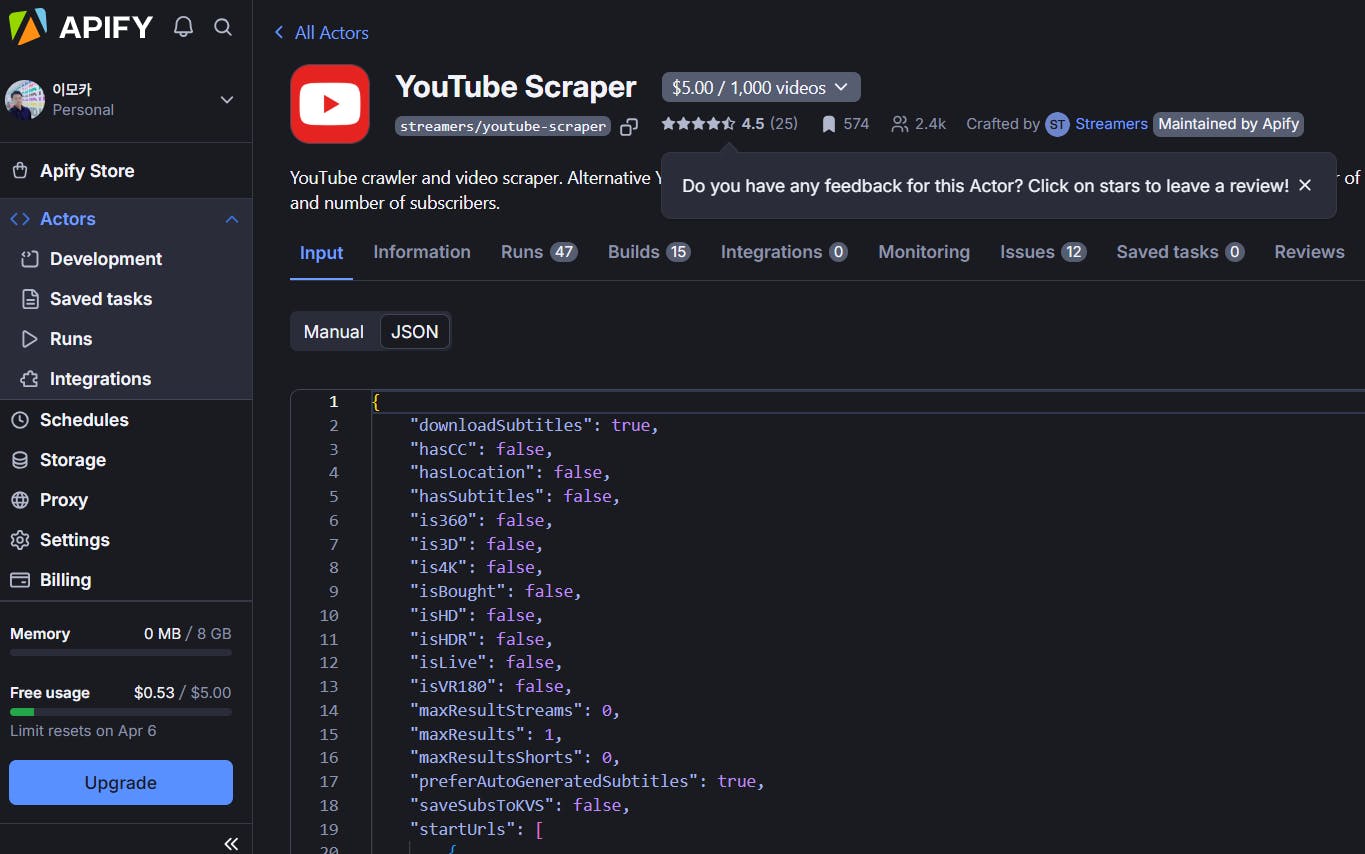Open Saved tasks in sidebar
Screen dimensions: 1365x854
click(101, 299)
